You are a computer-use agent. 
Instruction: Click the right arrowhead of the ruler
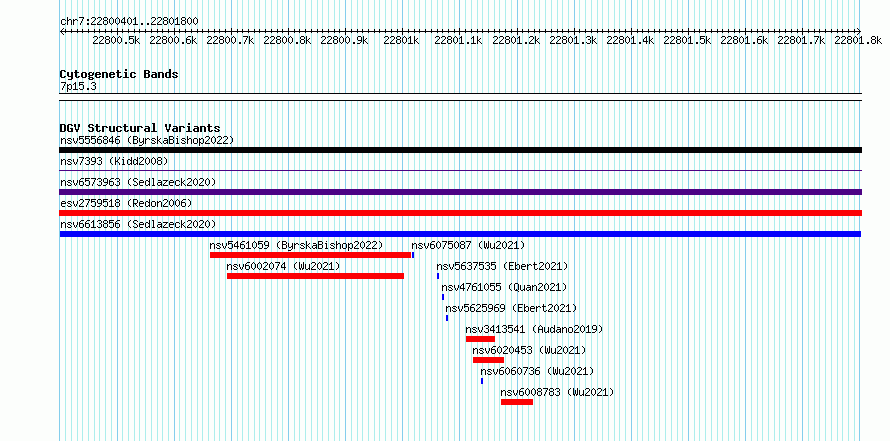pos(859,31)
